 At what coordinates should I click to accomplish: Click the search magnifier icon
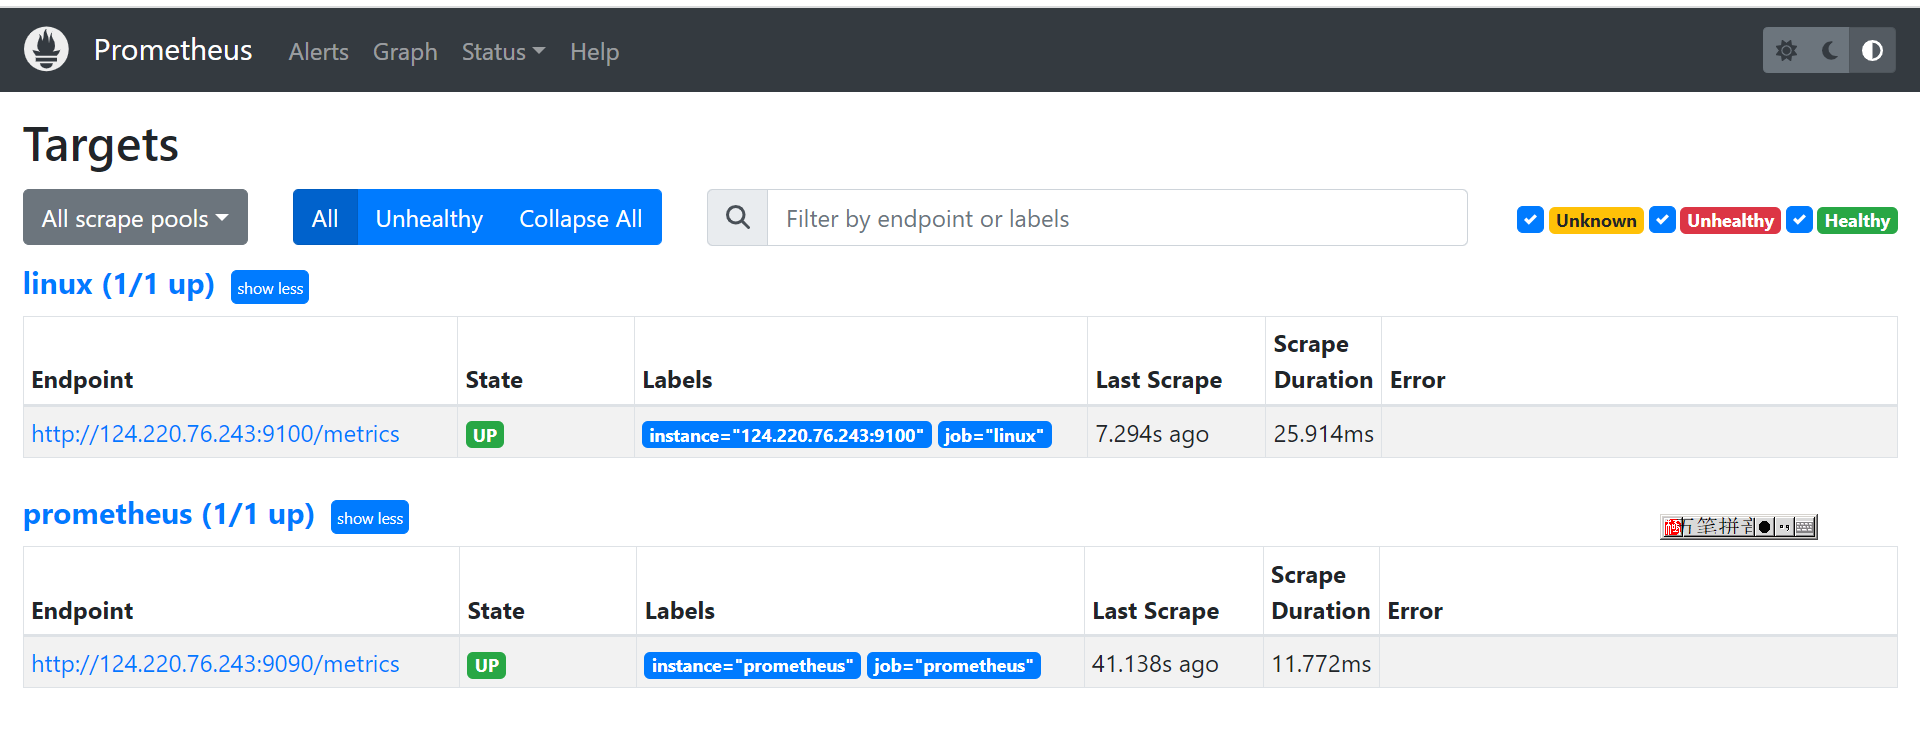pos(738,218)
